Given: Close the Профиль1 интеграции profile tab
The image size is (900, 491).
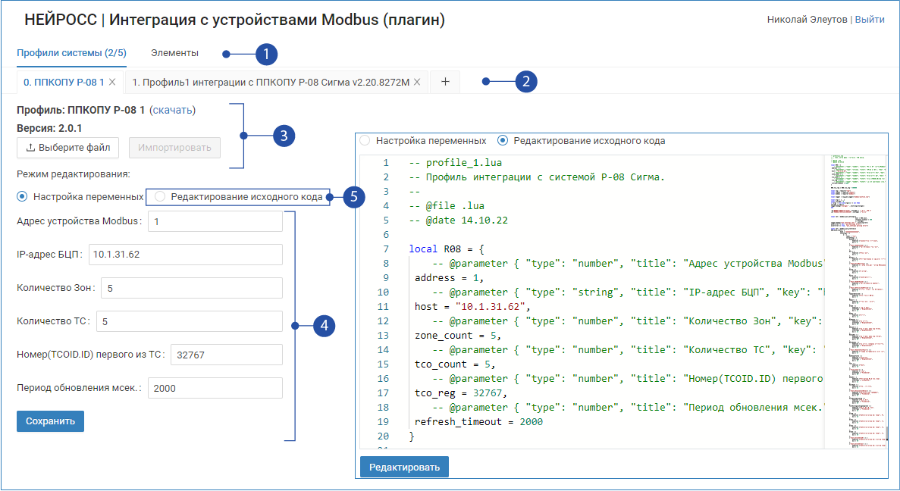Looking at the screenshot, I should coord(417,82).
